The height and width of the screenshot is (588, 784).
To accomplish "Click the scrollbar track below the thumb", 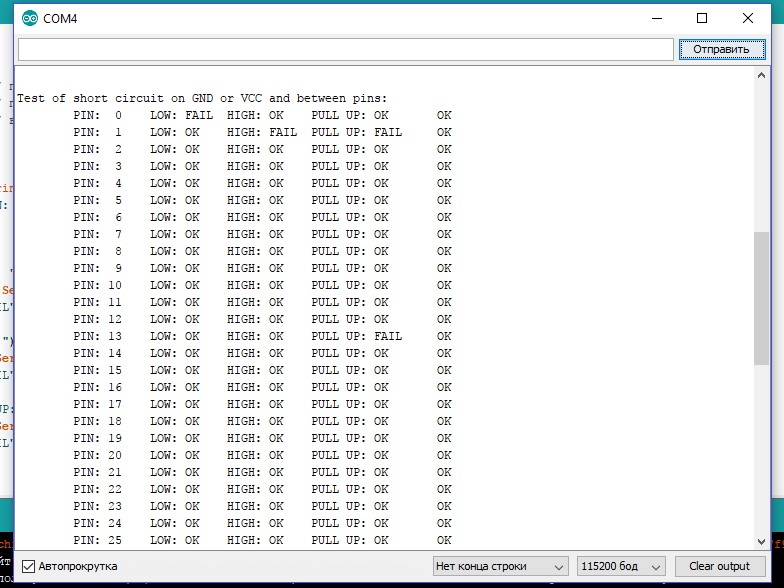I will click(761, 450).
